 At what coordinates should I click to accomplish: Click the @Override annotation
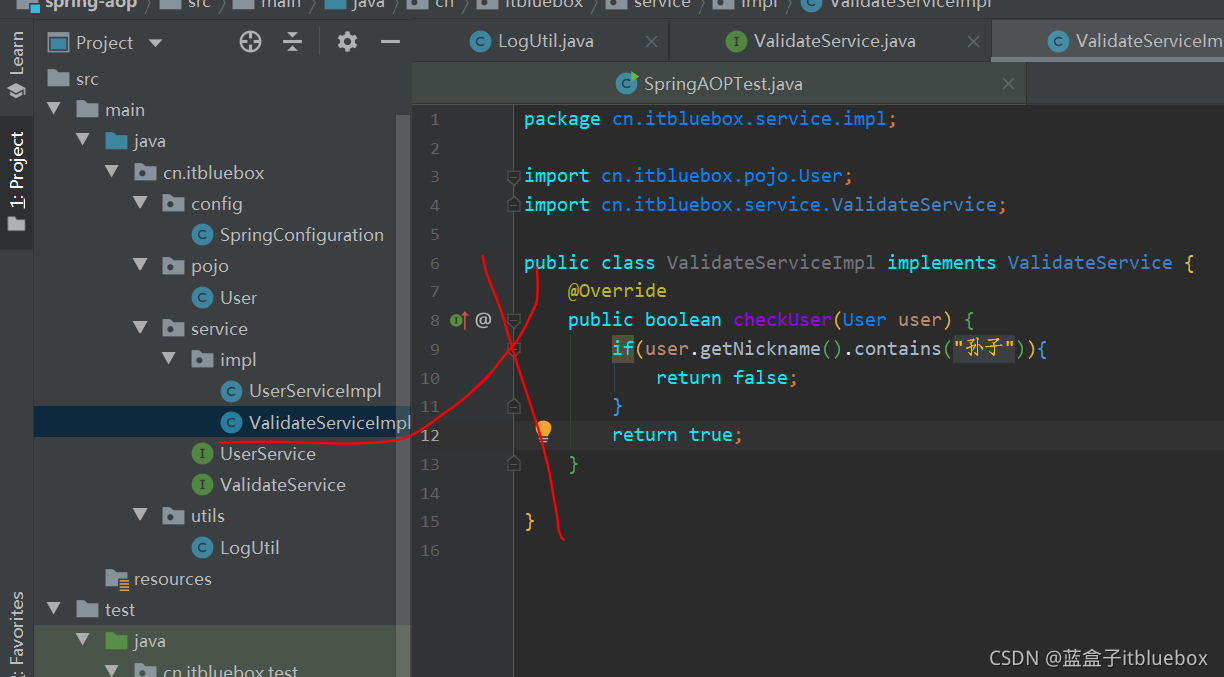617,291
